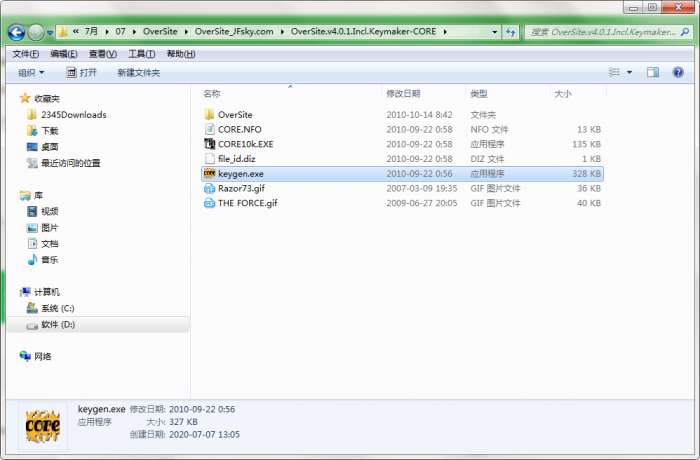Open the 查看(V) menu

click(x=103, y=54)
